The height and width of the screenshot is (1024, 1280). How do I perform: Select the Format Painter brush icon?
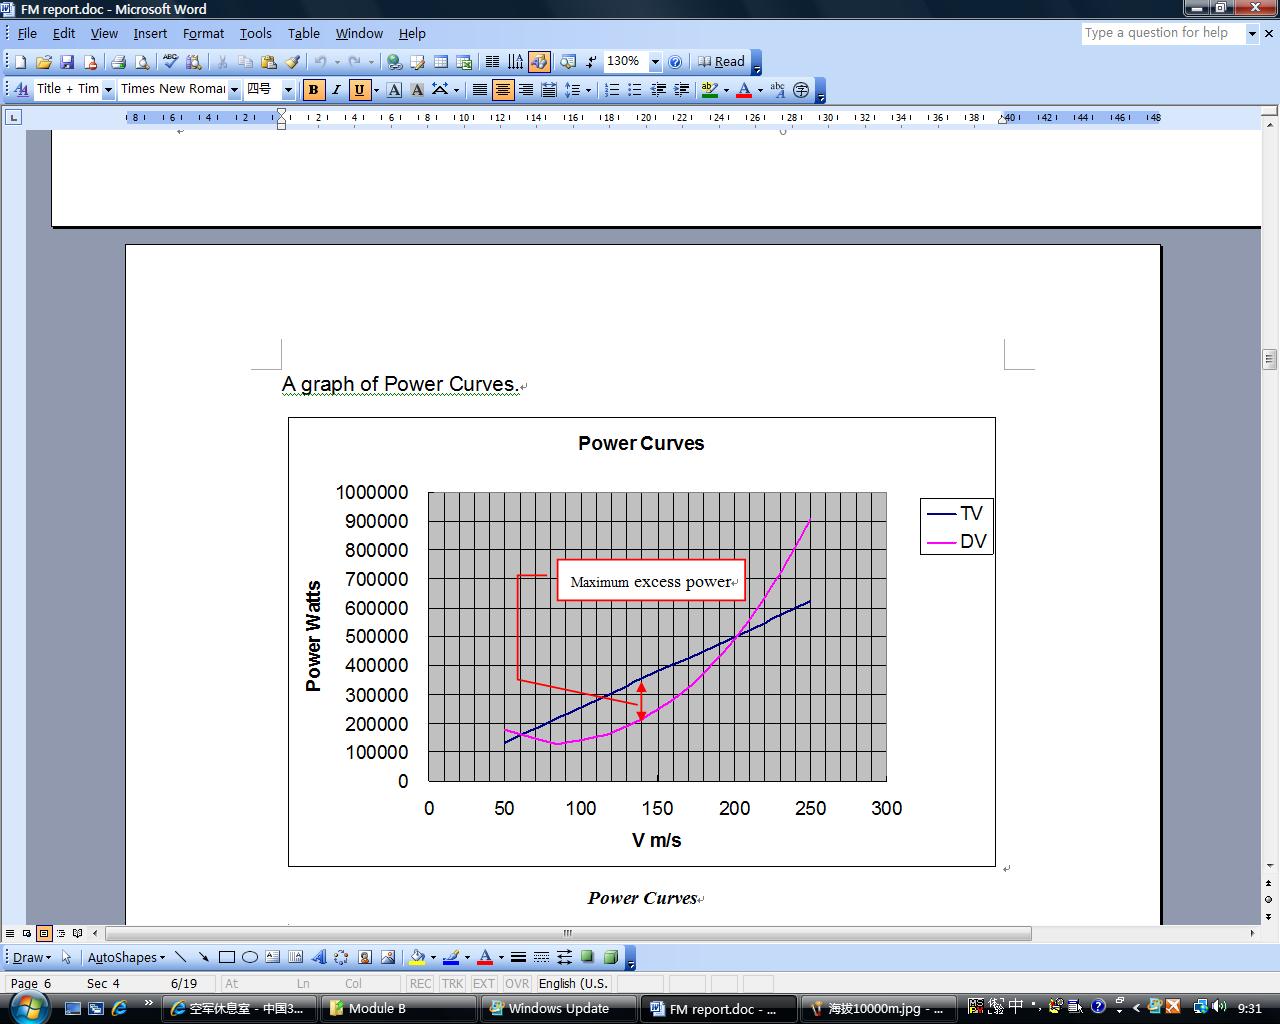292,62
